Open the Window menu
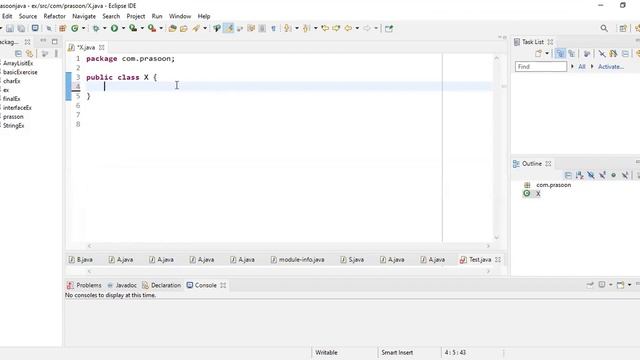 point(180,16)
